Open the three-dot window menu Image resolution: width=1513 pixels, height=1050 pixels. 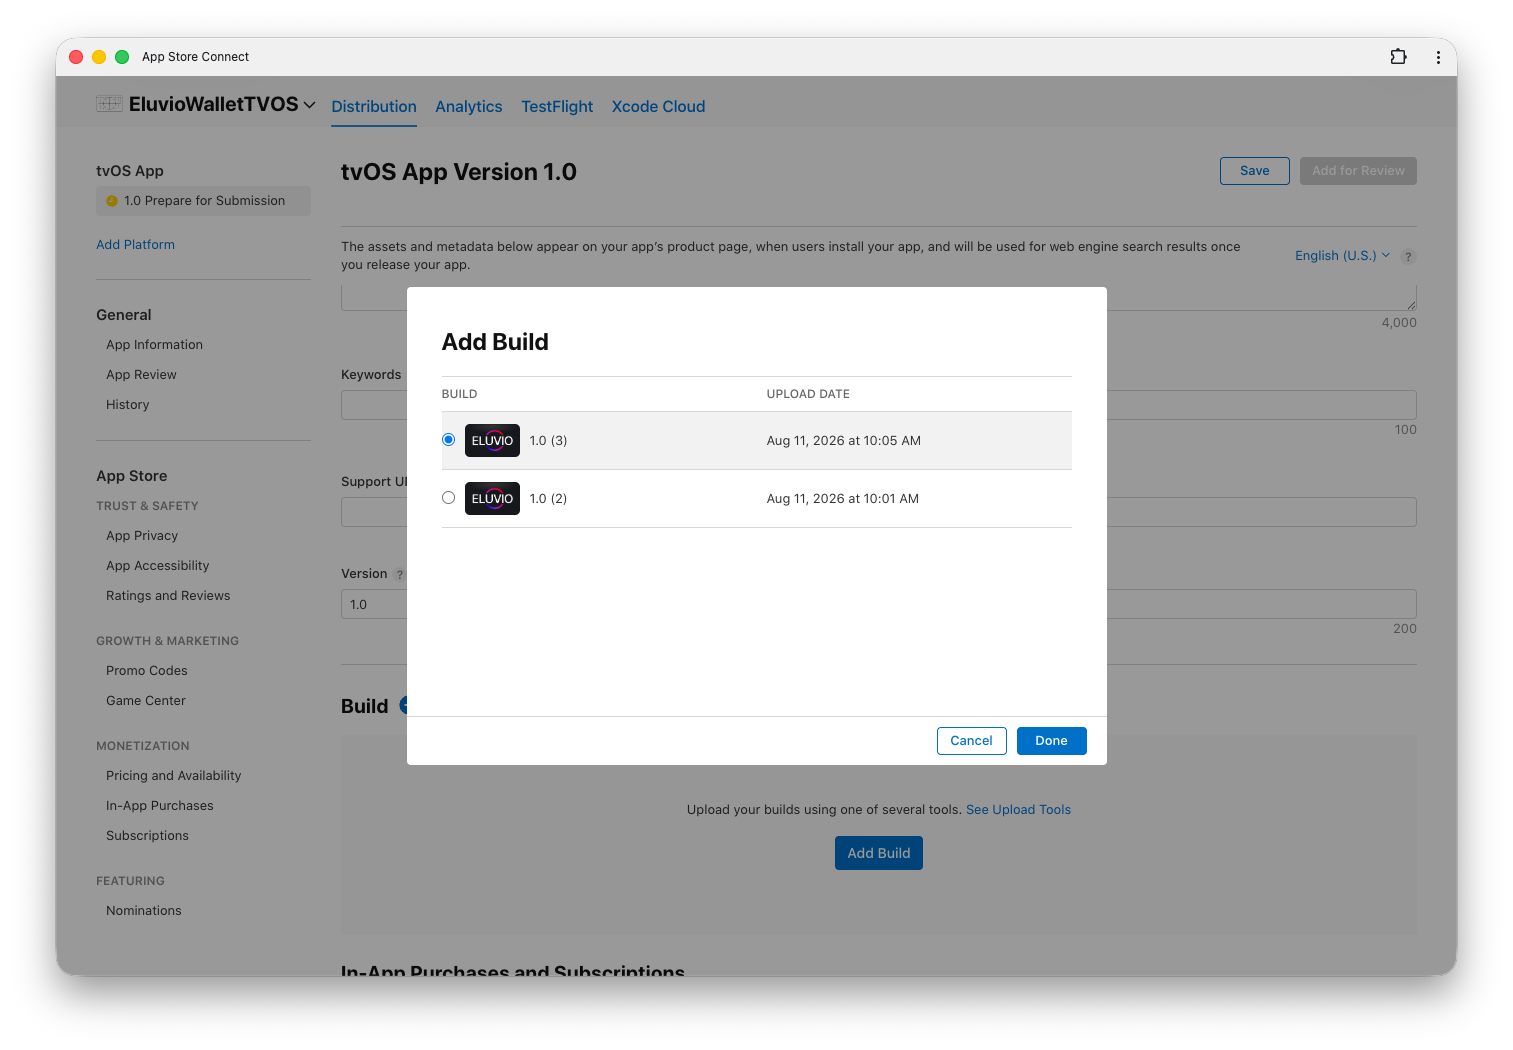(1438, 57)
